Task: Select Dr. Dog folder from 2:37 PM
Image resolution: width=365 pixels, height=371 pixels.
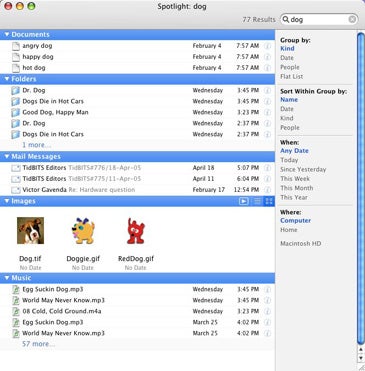Action: (137, 123)
